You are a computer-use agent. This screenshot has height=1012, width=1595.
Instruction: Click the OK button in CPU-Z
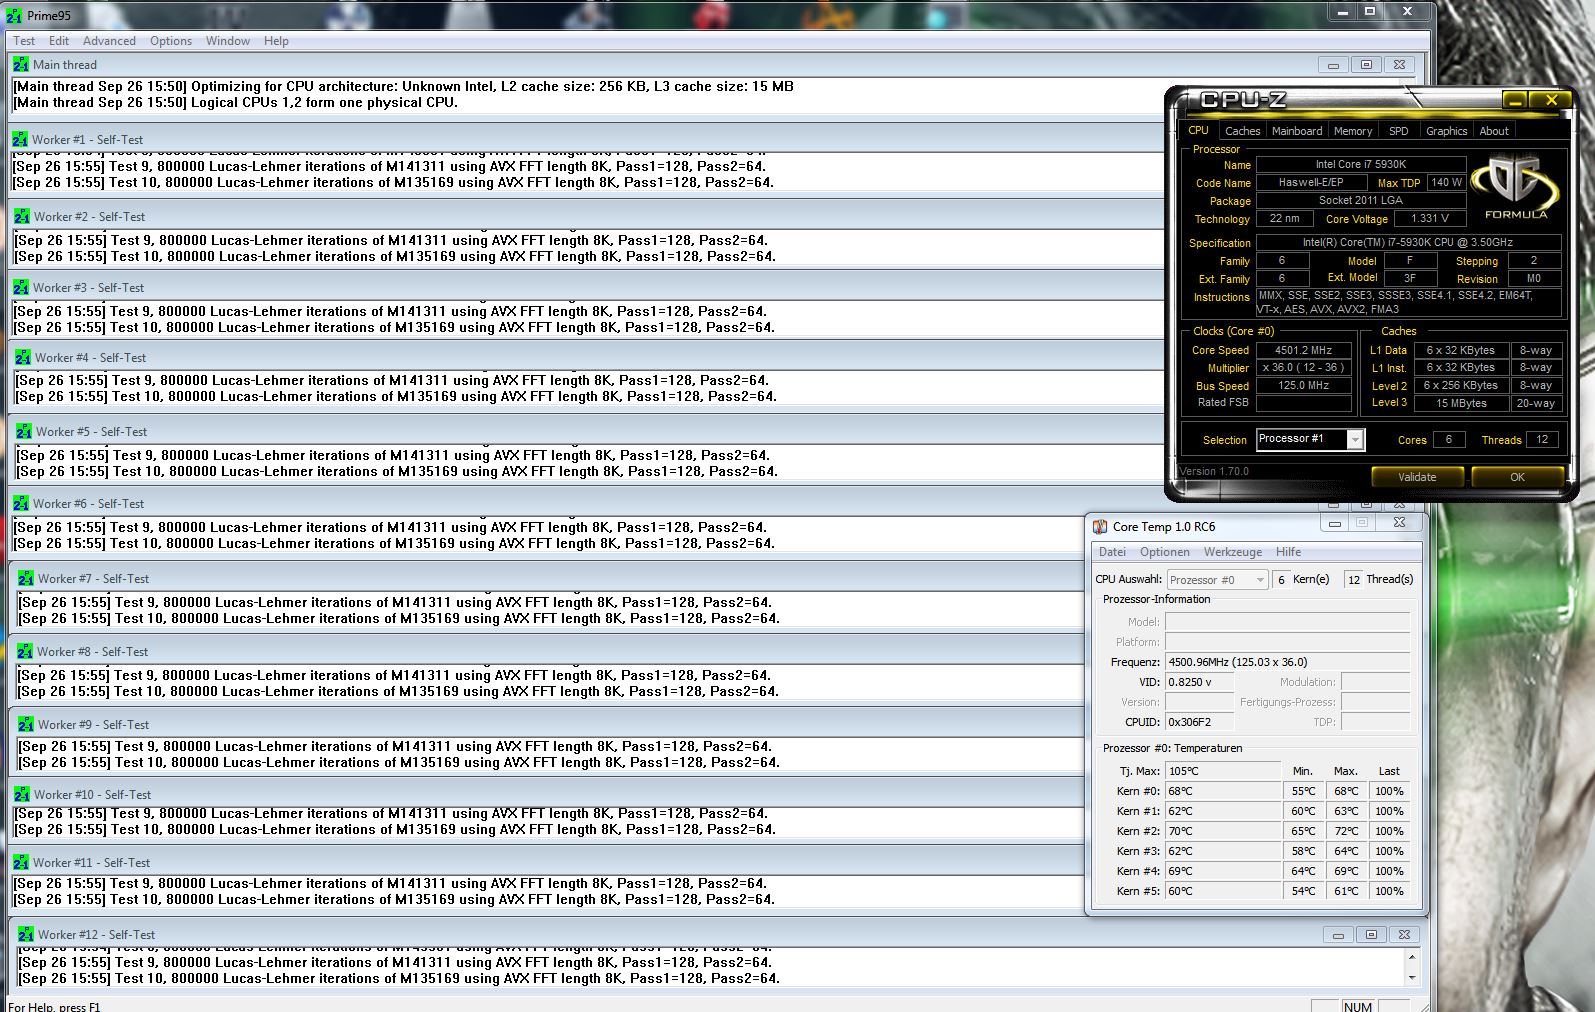[x=1517, y=477]
